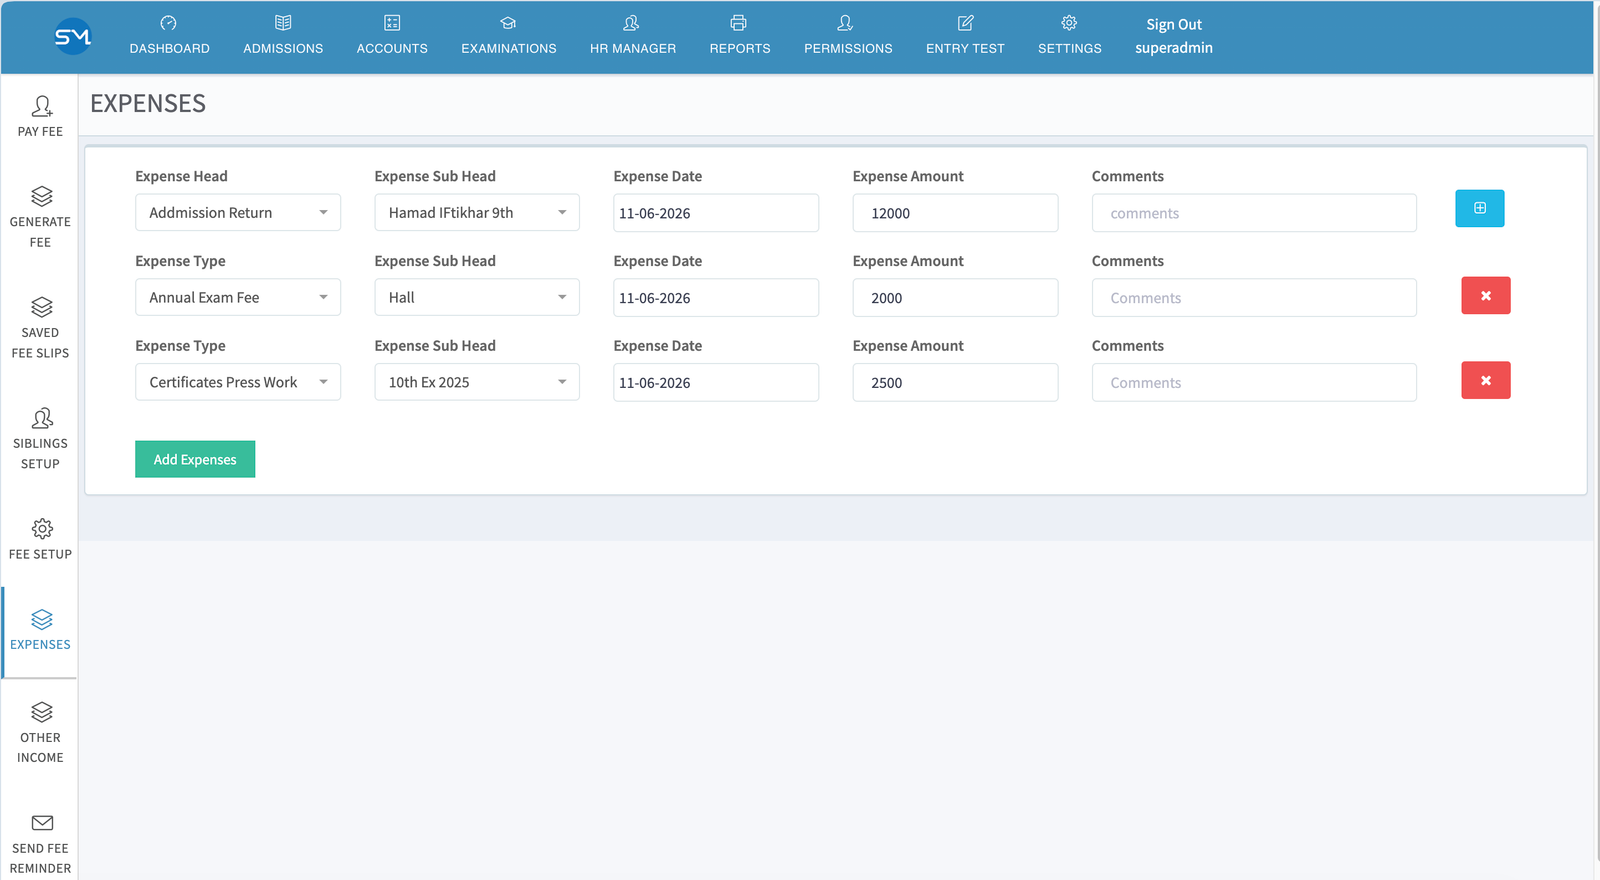
Task: Click the comments field in the Addmission Return row
Action: [1254, 213]
